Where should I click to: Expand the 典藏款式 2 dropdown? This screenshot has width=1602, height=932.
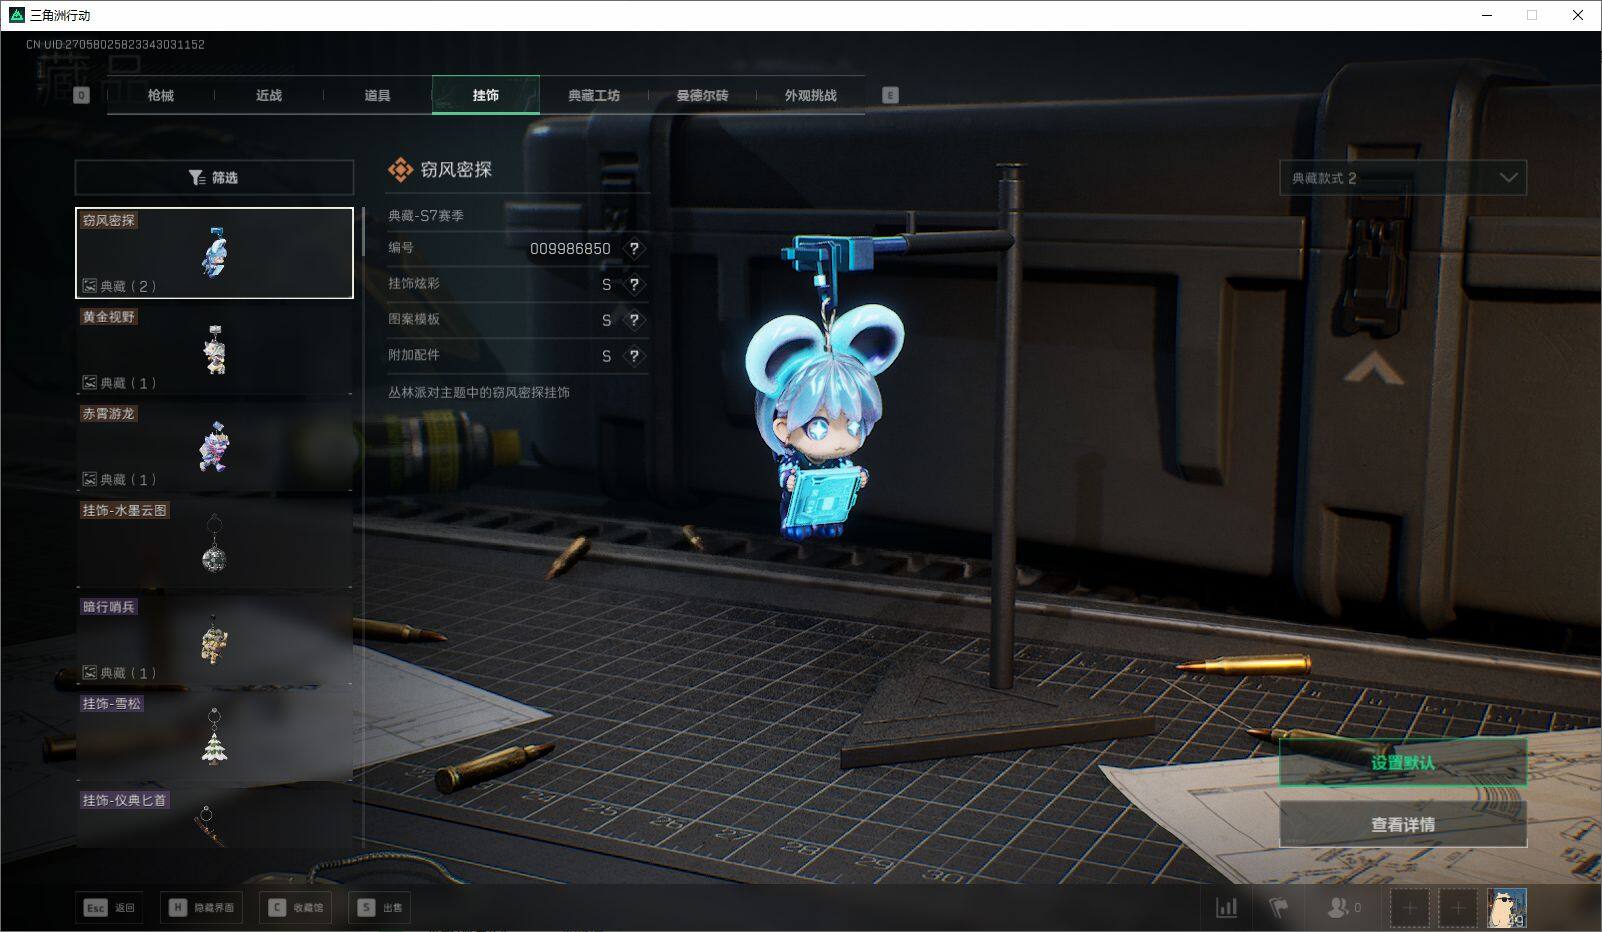tap(1403, 178)
